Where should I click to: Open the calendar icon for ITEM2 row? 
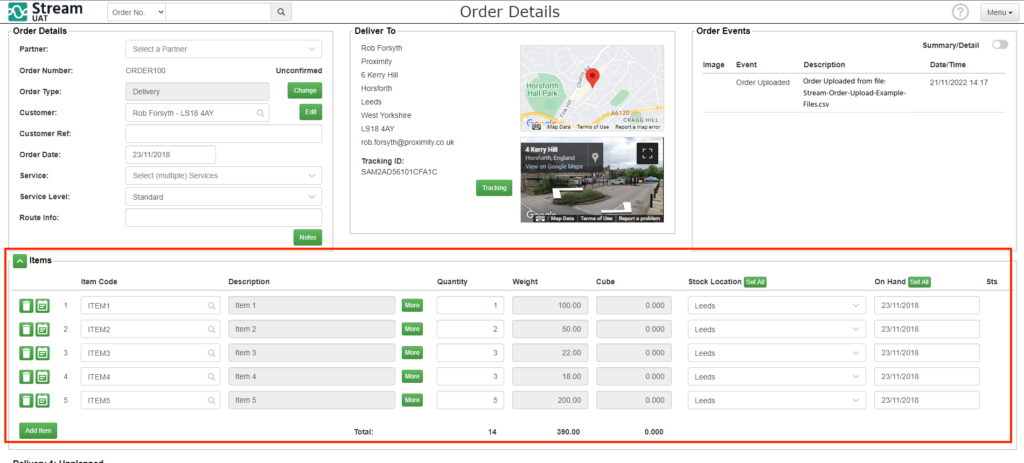click(x=42, y=329)
